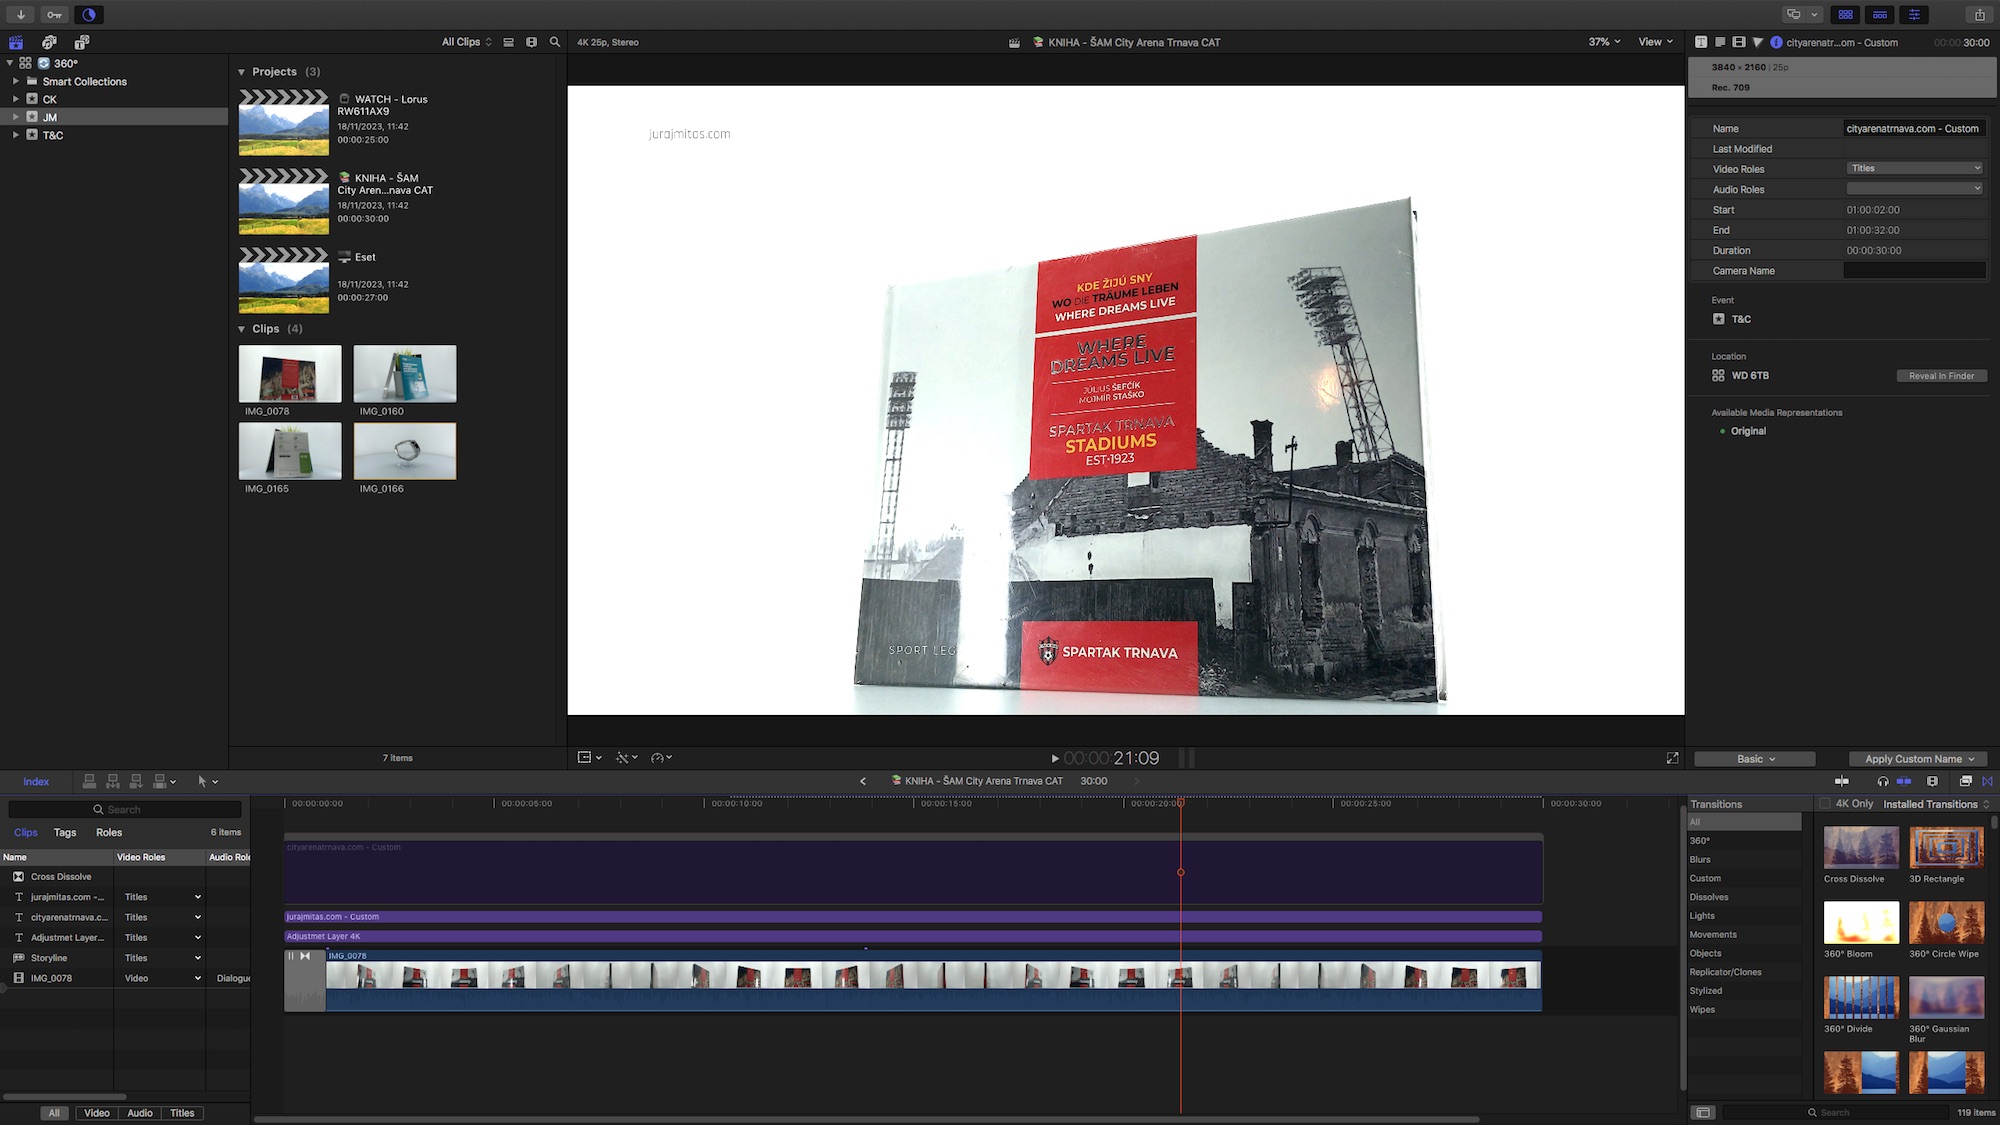Expand the CK event
Viewport: 2000px width, 1125px height.
coord(15,99)
